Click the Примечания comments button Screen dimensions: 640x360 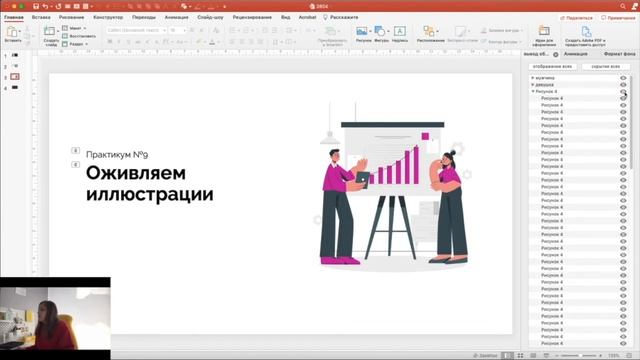coord(618,18)
